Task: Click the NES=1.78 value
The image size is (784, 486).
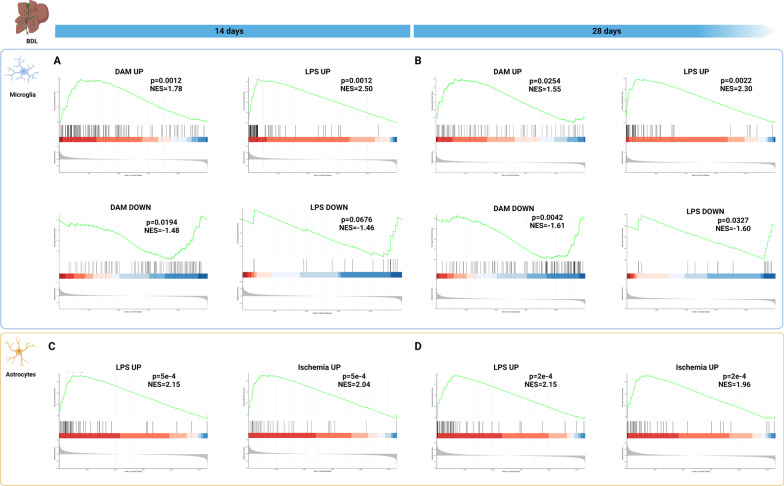Action: (x=166, y=88)
